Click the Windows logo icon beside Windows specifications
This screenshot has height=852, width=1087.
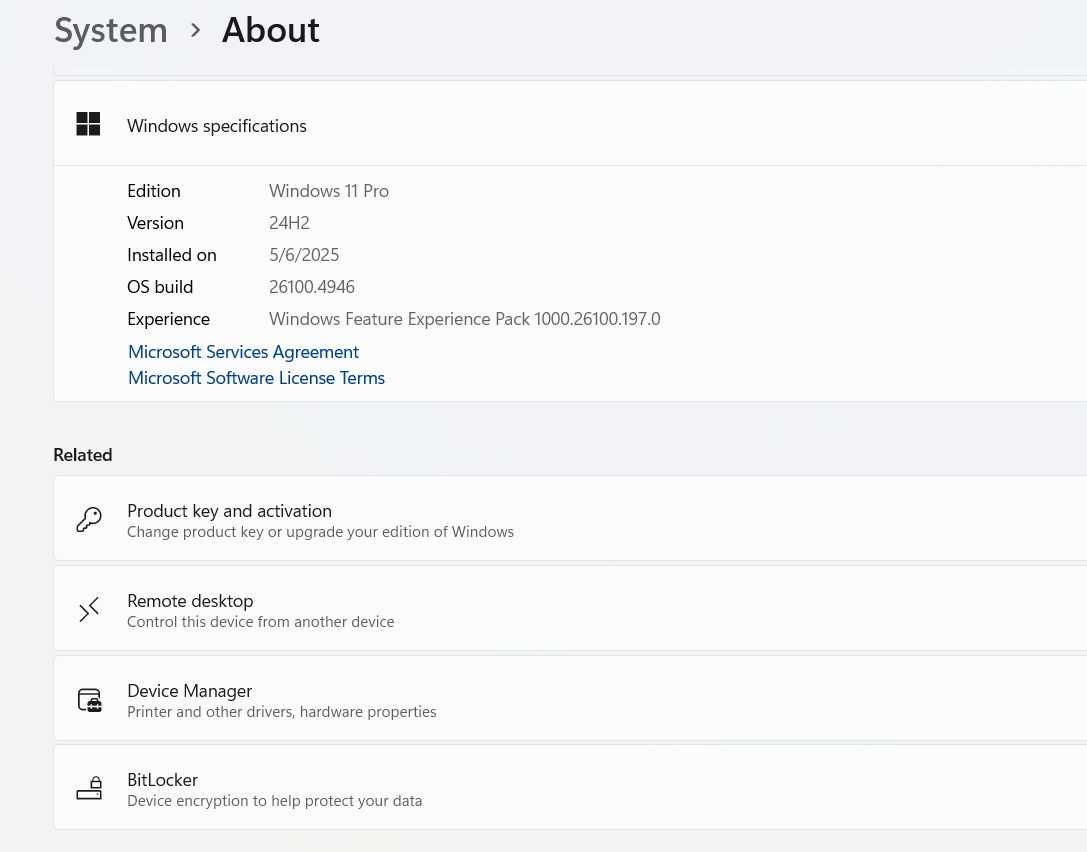[88, 124]
